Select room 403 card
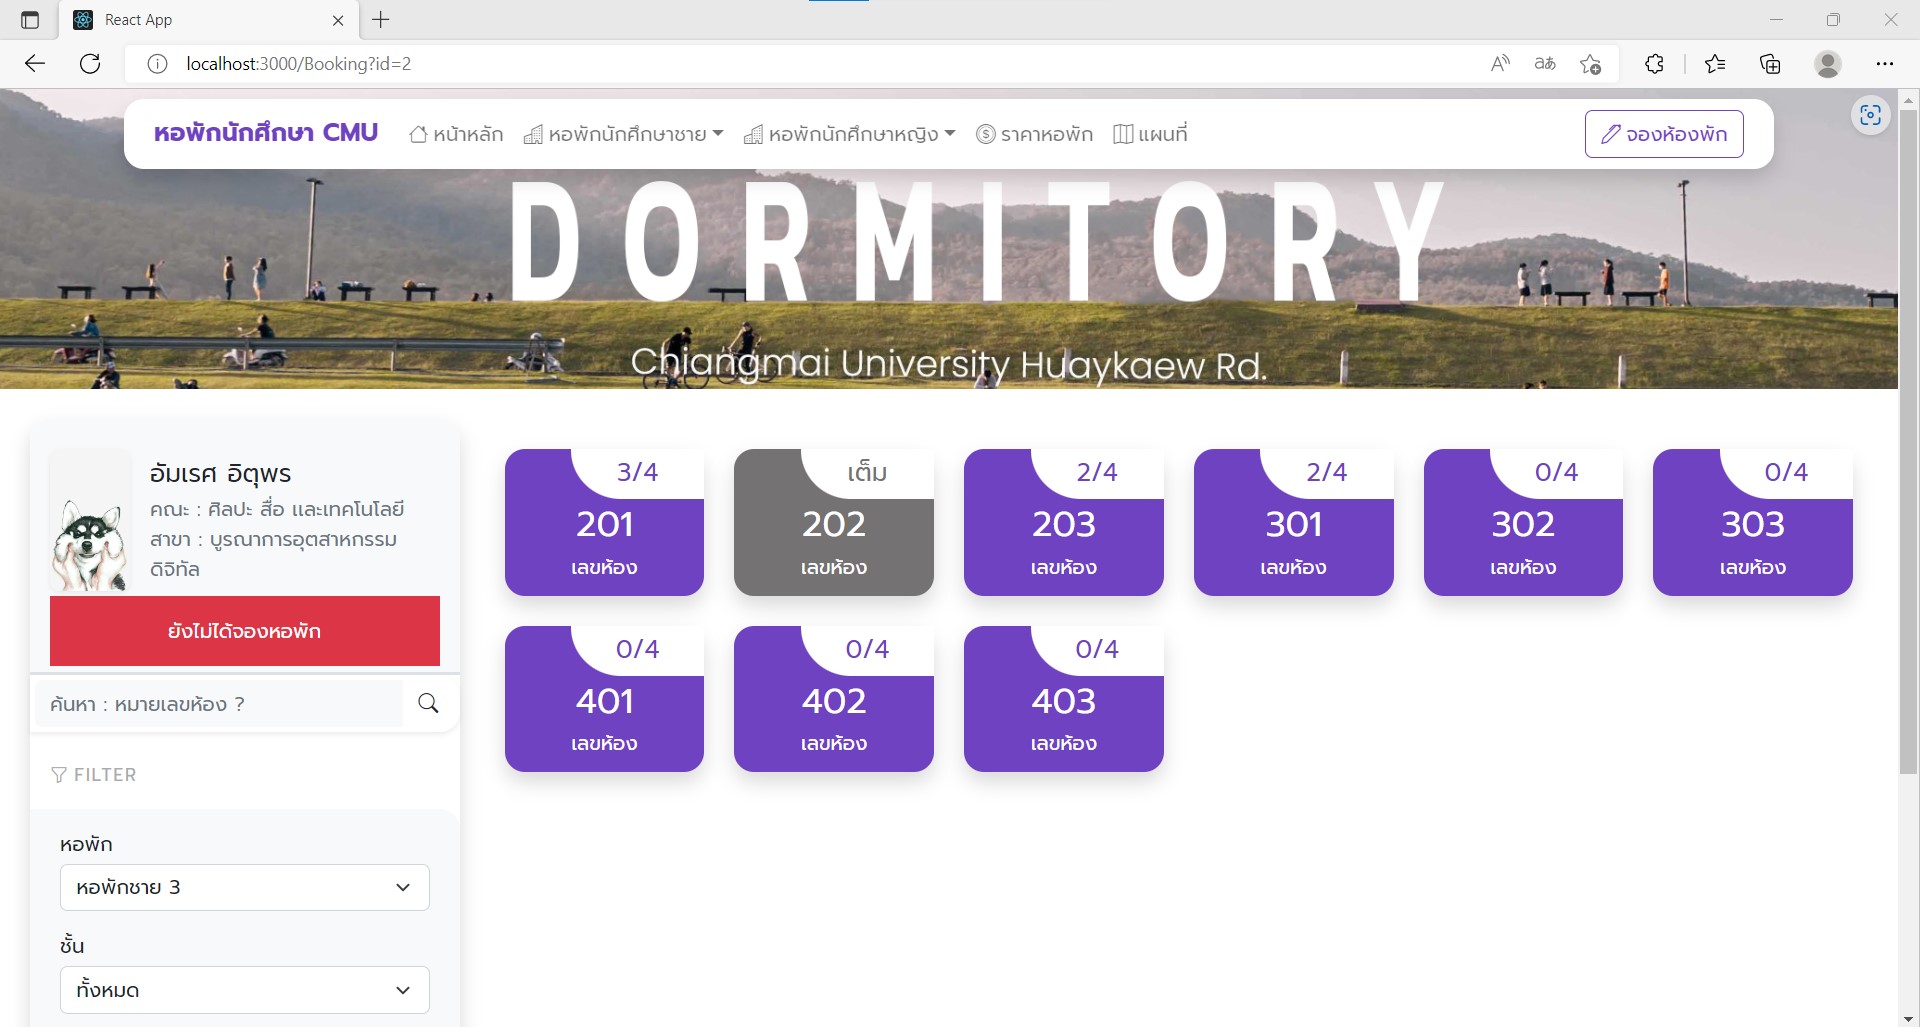The image size is (1920, 1027). [x=1063, y=699]
